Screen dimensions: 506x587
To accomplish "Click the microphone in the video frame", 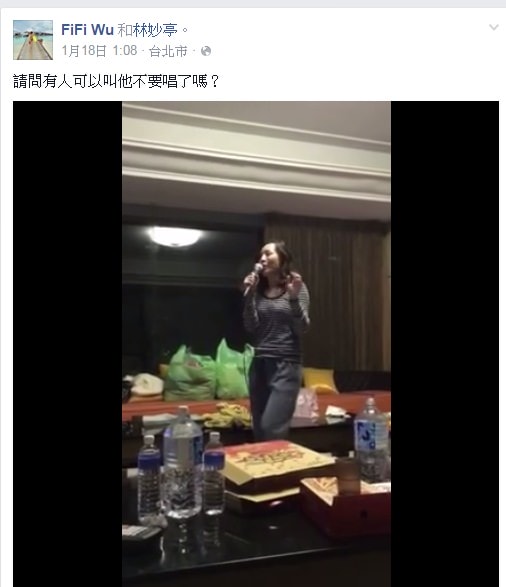I will 253,279.
